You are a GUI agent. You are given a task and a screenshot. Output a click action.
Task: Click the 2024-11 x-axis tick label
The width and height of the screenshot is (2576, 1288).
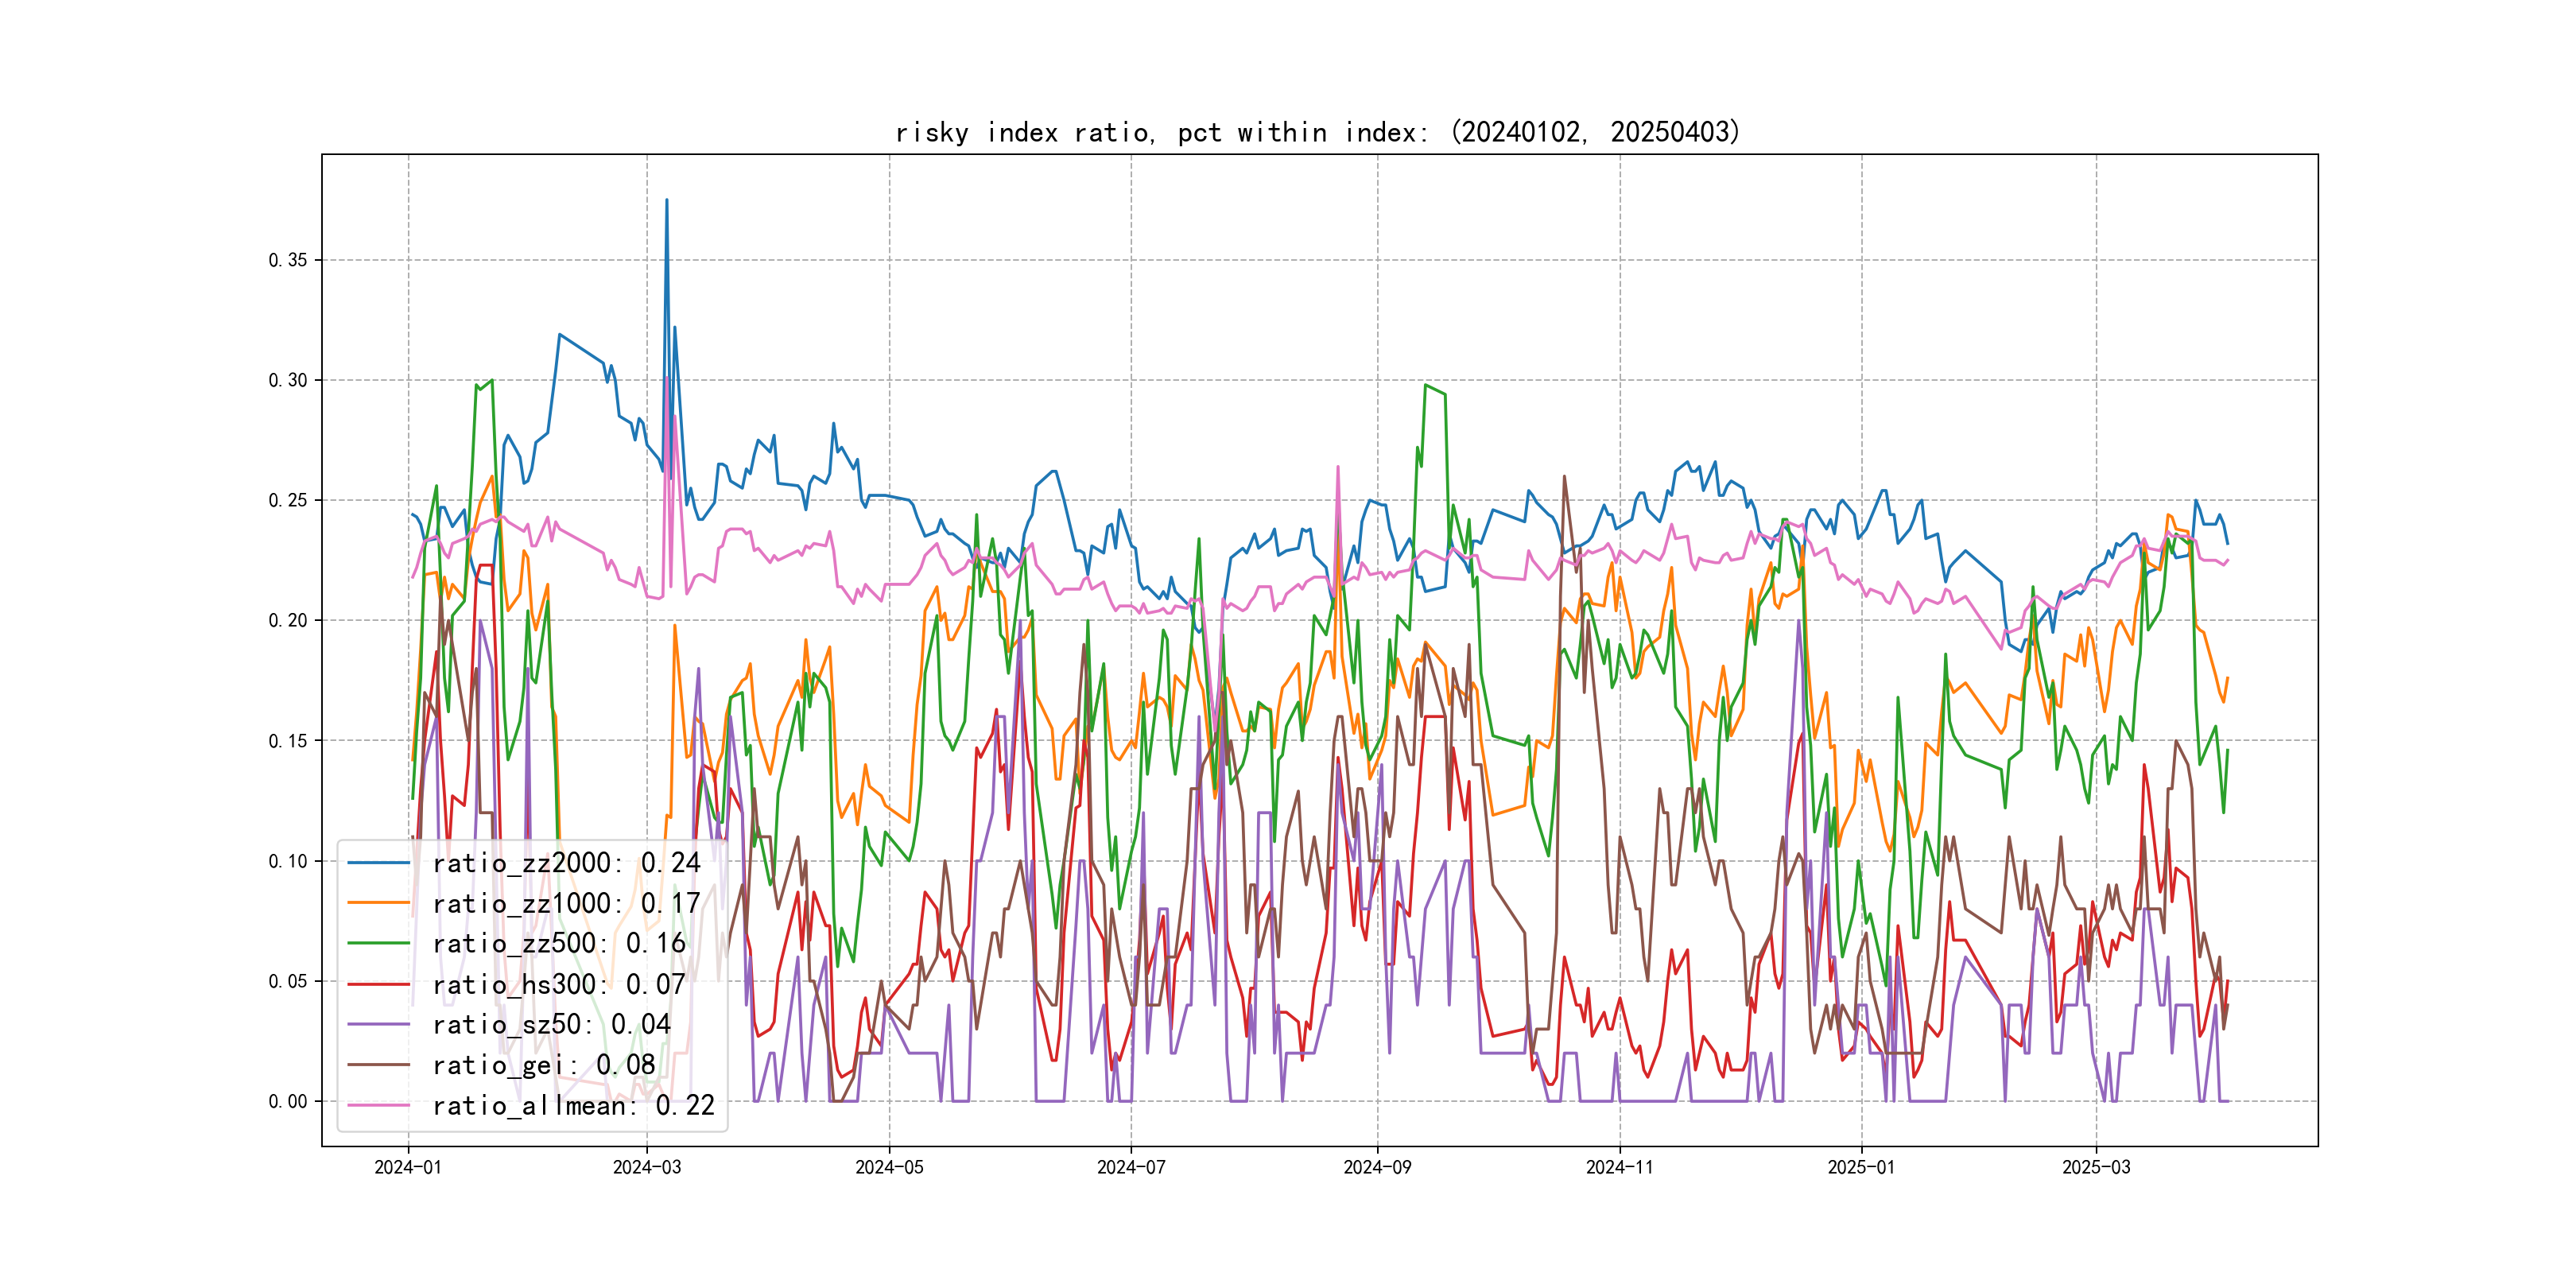pos(1619,1167)
